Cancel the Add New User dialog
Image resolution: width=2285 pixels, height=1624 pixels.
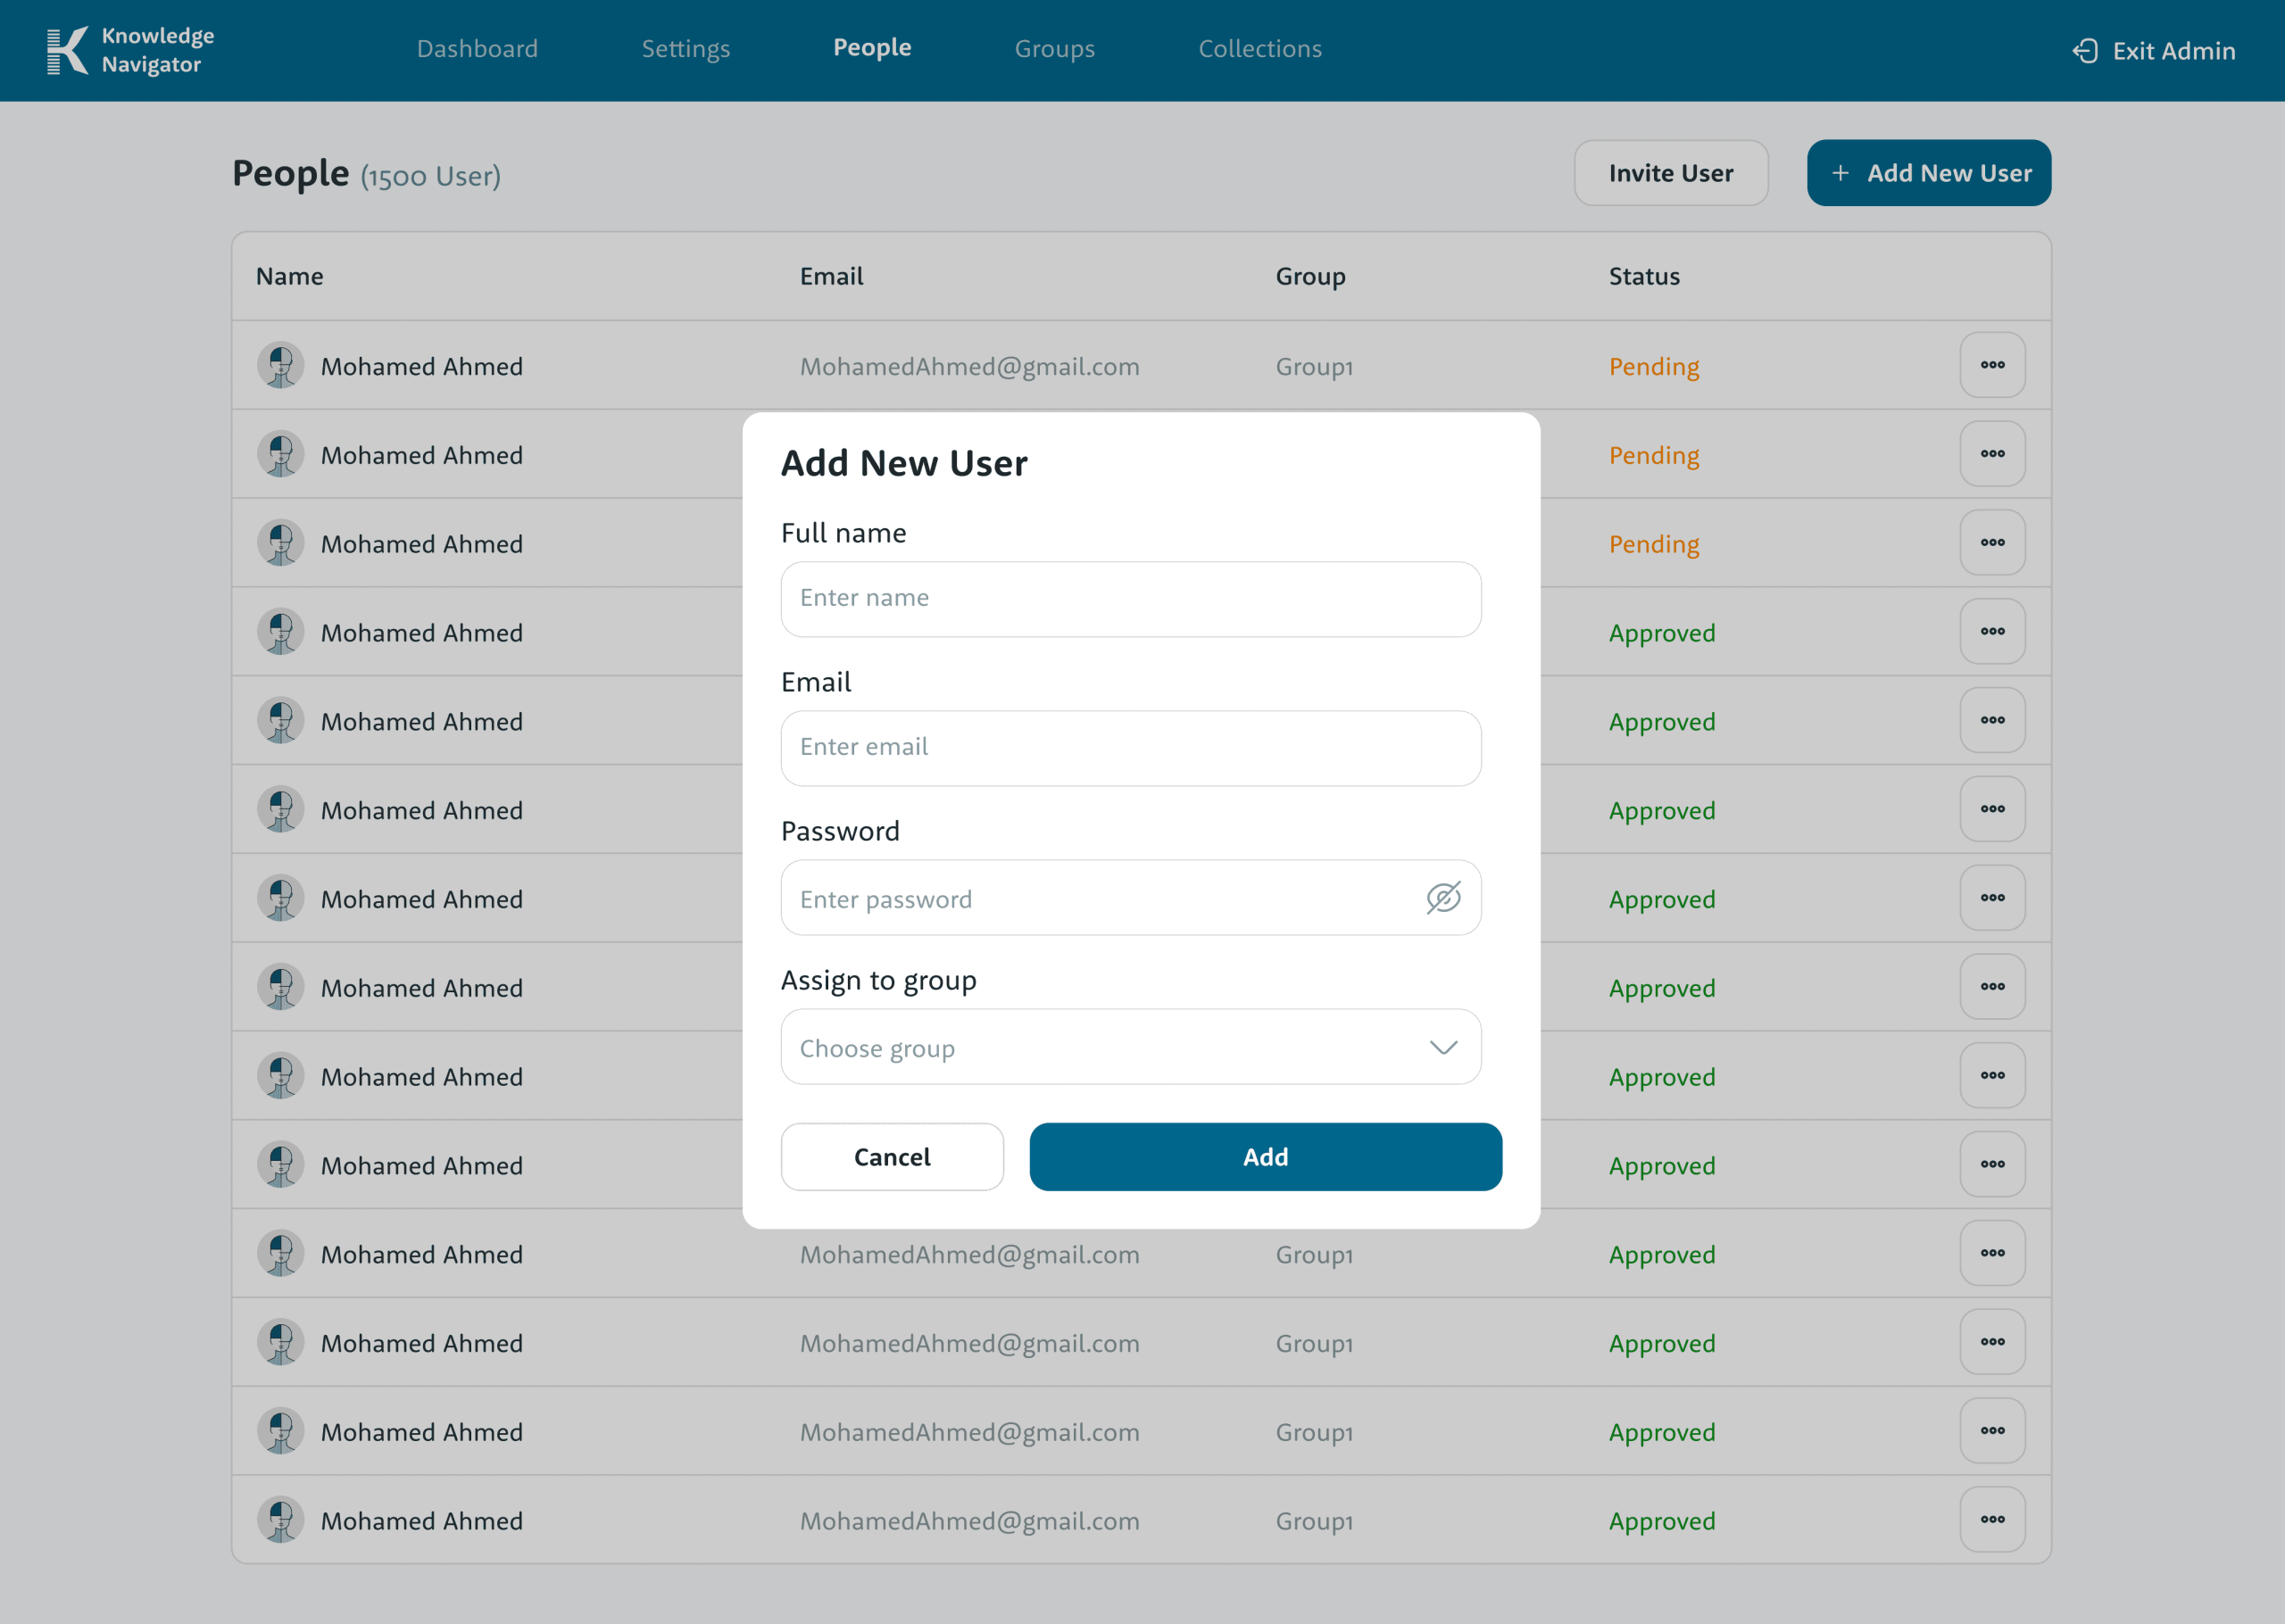891,1157
